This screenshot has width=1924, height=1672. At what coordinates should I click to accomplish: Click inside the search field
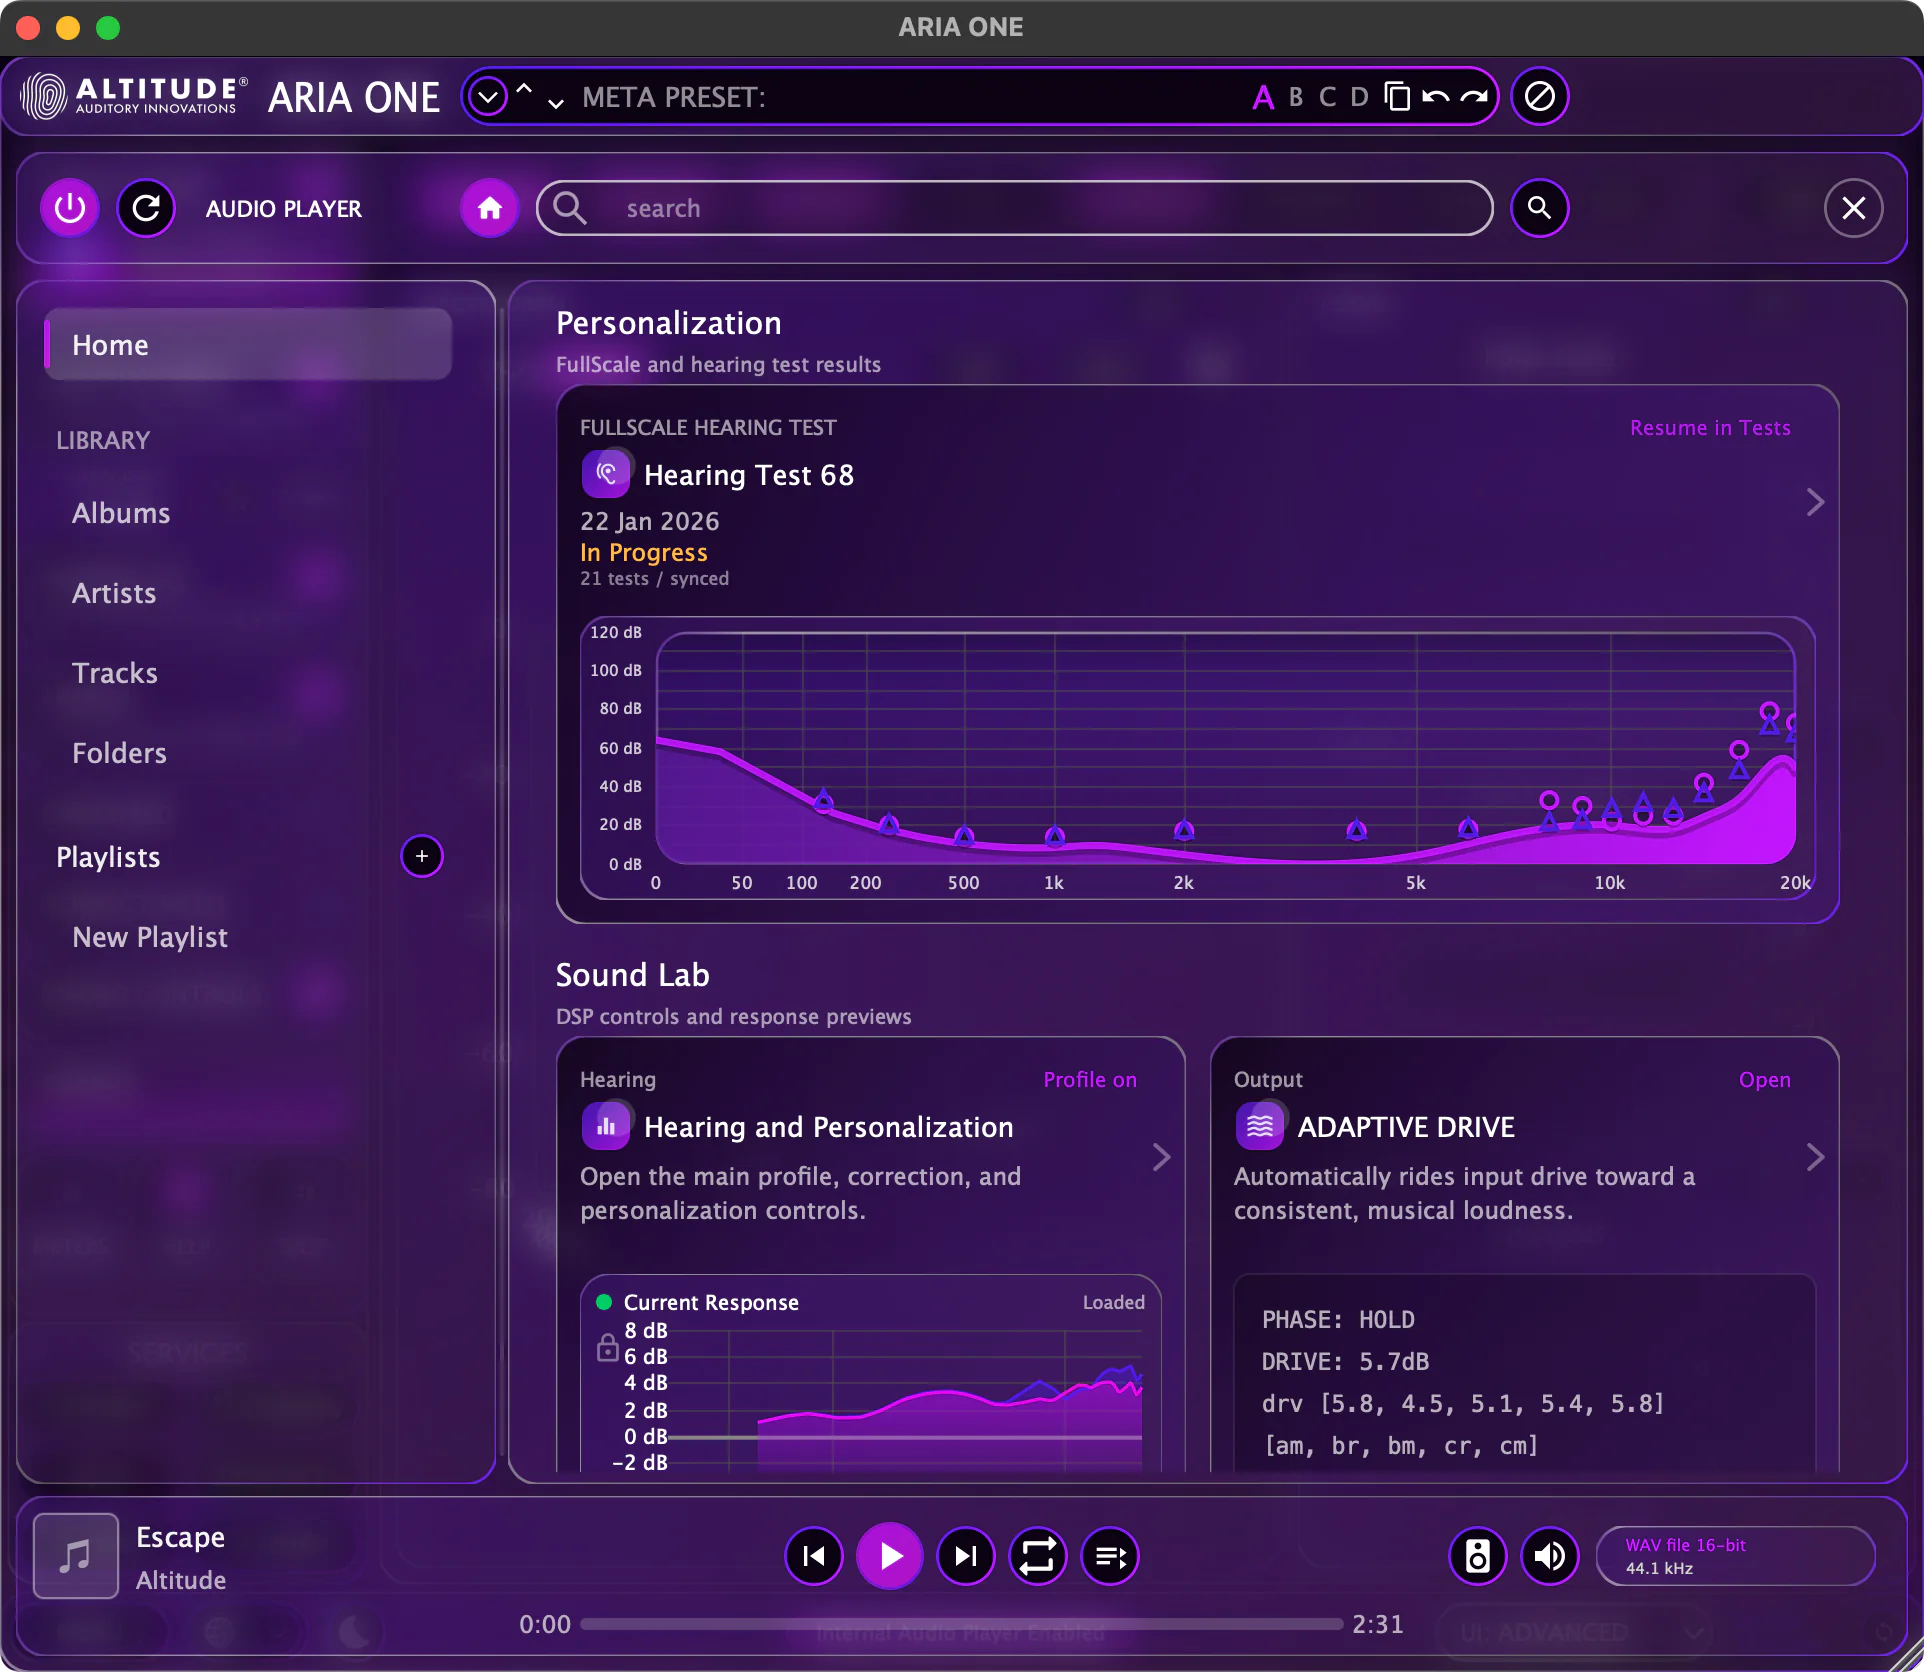1015,208
